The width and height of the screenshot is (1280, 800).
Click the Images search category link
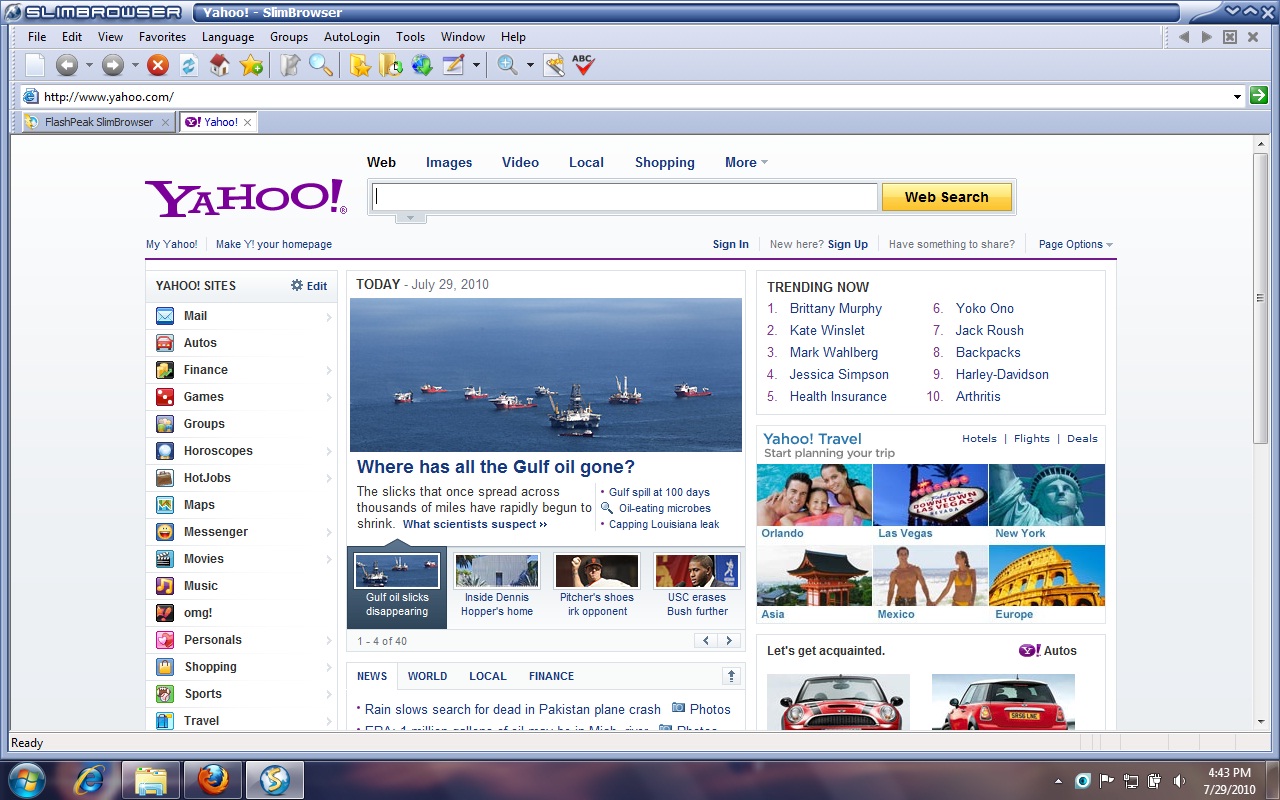449,163
